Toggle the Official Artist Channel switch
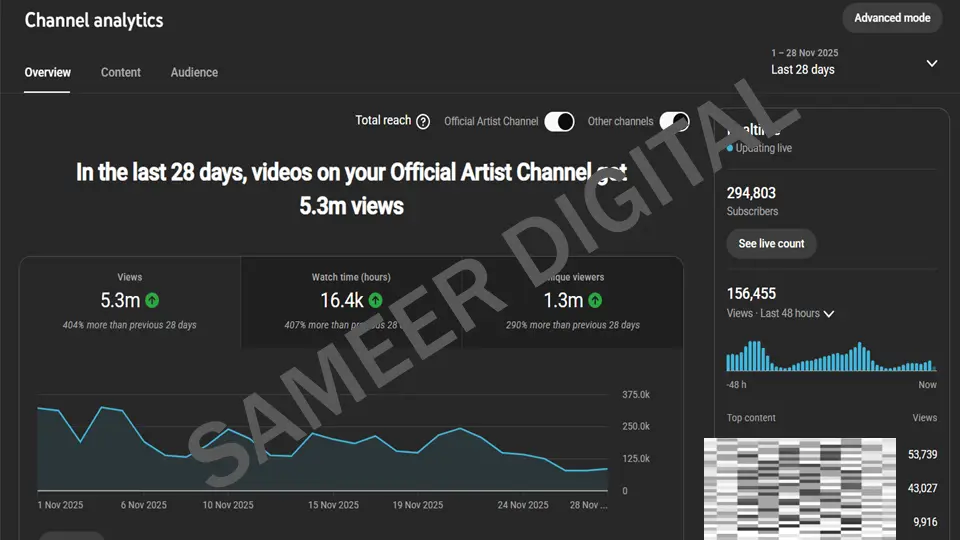Screen dimensions: 960x540 tap(559, 122)
